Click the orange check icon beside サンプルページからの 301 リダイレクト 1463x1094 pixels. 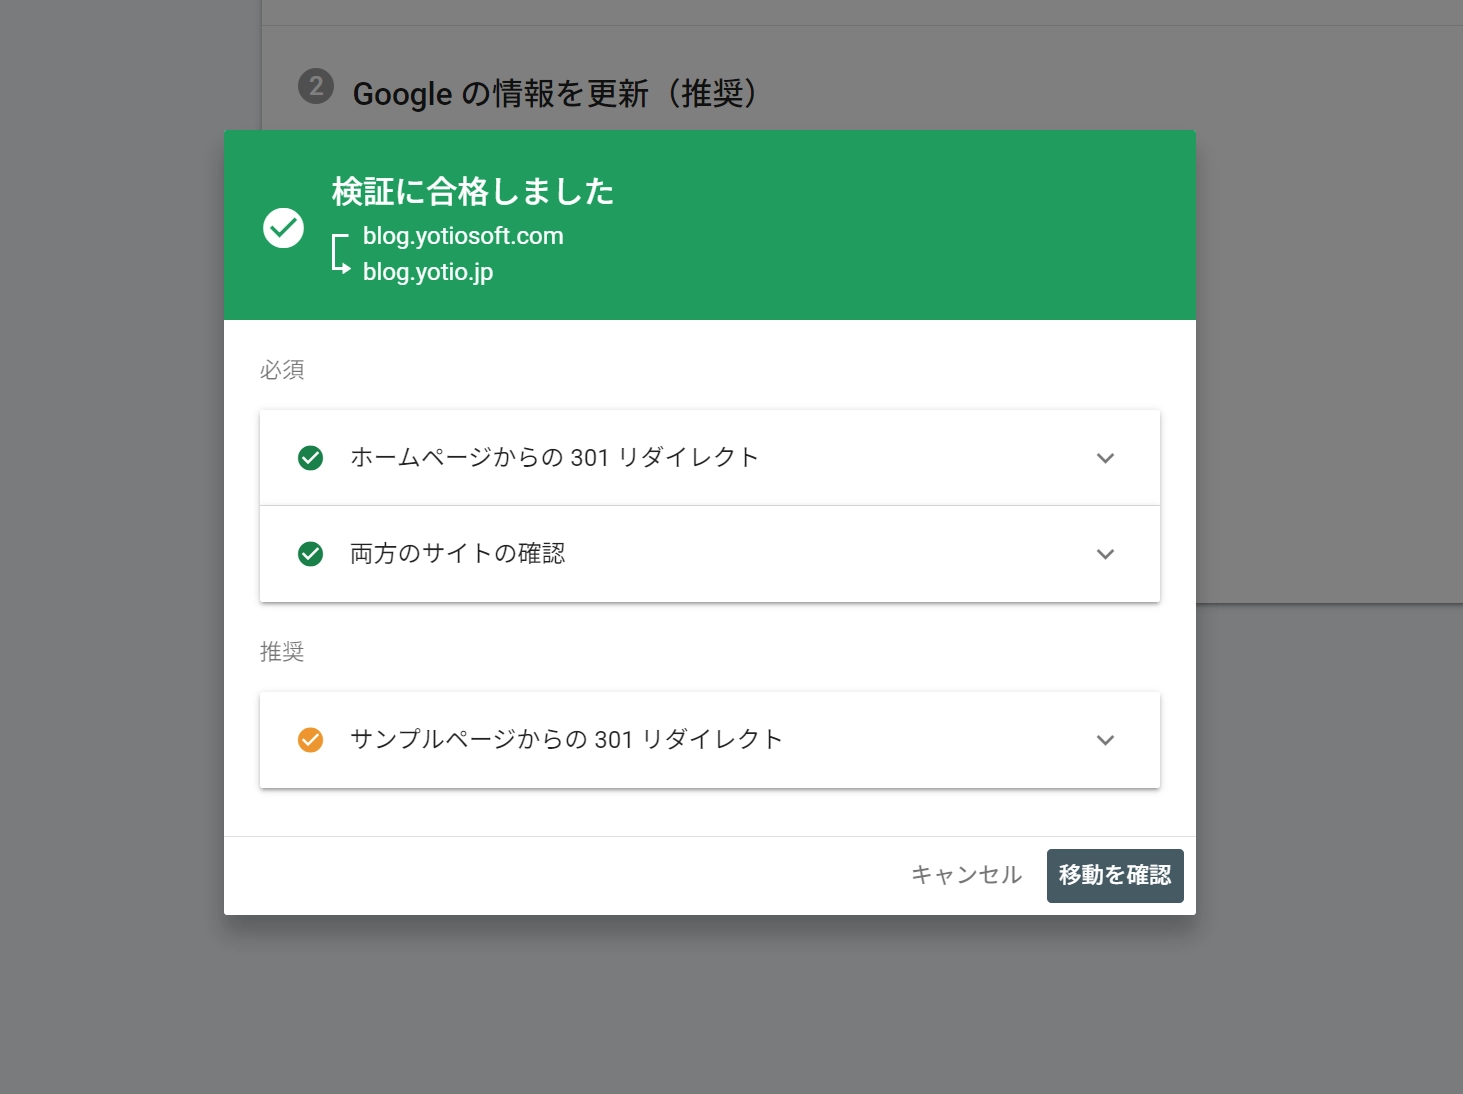311,740
